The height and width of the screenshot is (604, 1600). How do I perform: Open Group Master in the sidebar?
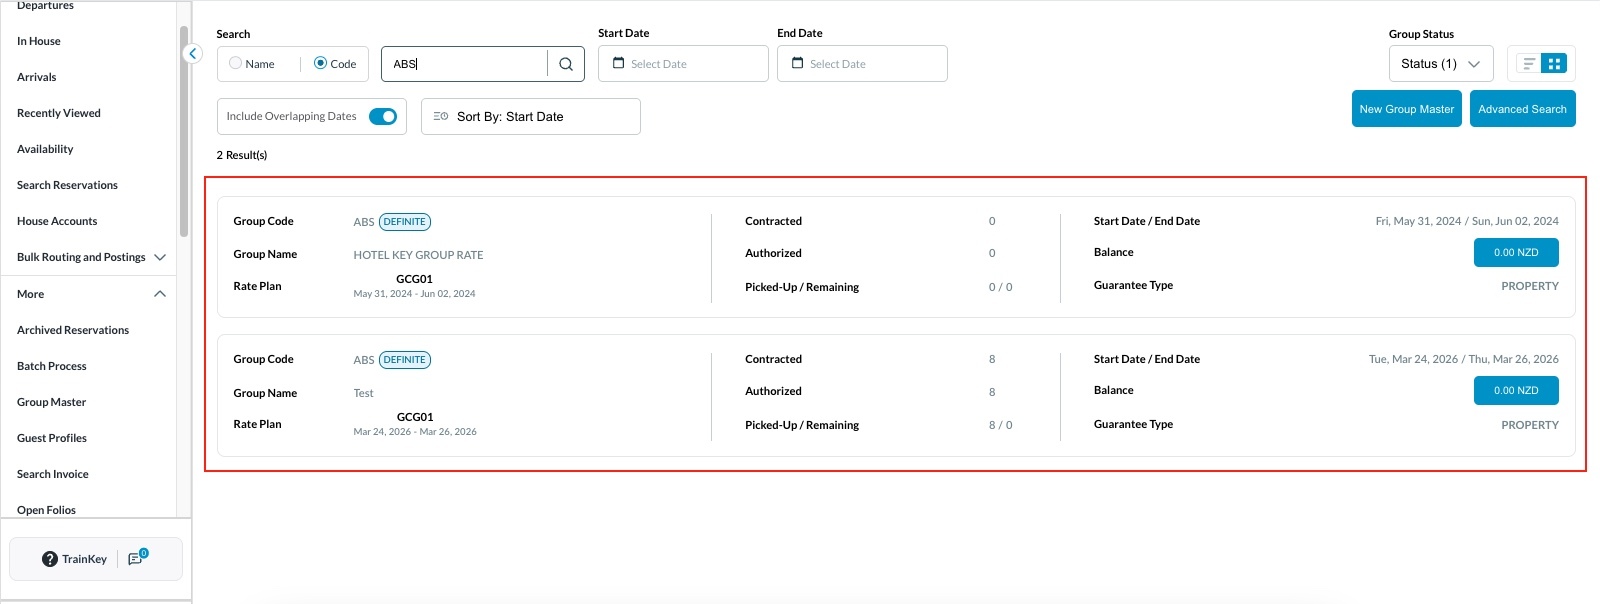pyautogui.click(x=52, y=402)
